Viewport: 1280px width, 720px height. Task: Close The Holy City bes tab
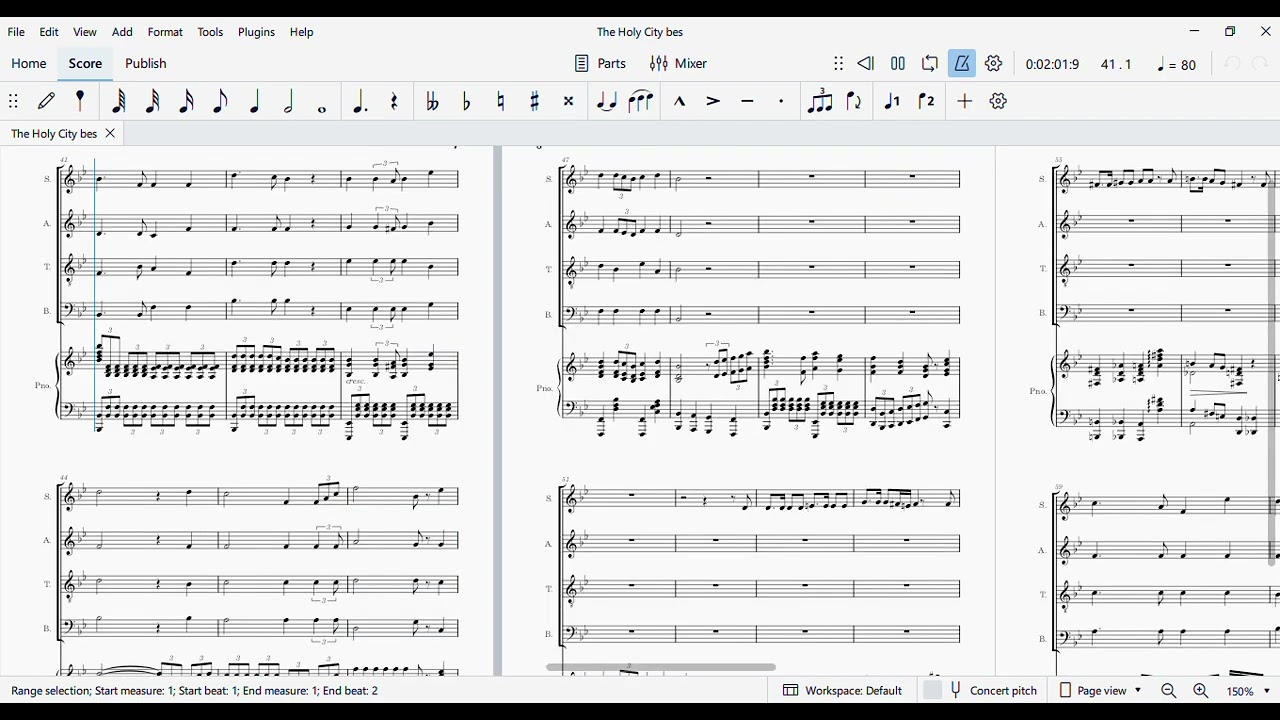[110, 133]
